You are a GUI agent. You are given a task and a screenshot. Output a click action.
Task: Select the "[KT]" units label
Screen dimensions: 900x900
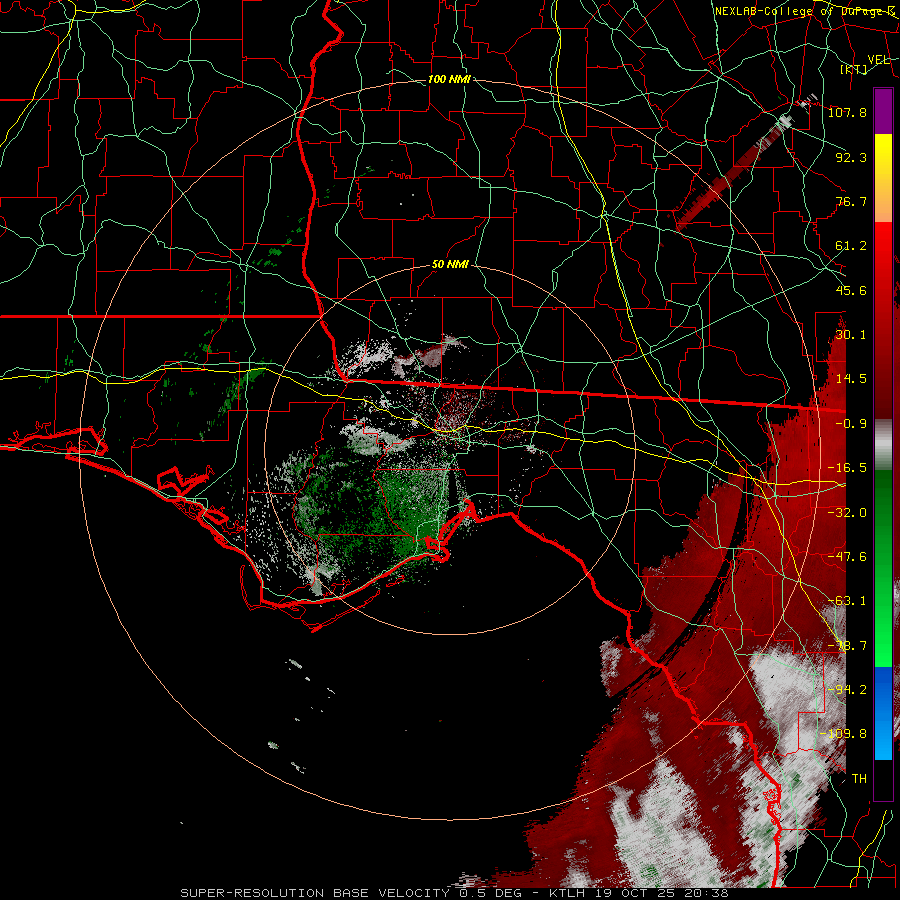853,69
